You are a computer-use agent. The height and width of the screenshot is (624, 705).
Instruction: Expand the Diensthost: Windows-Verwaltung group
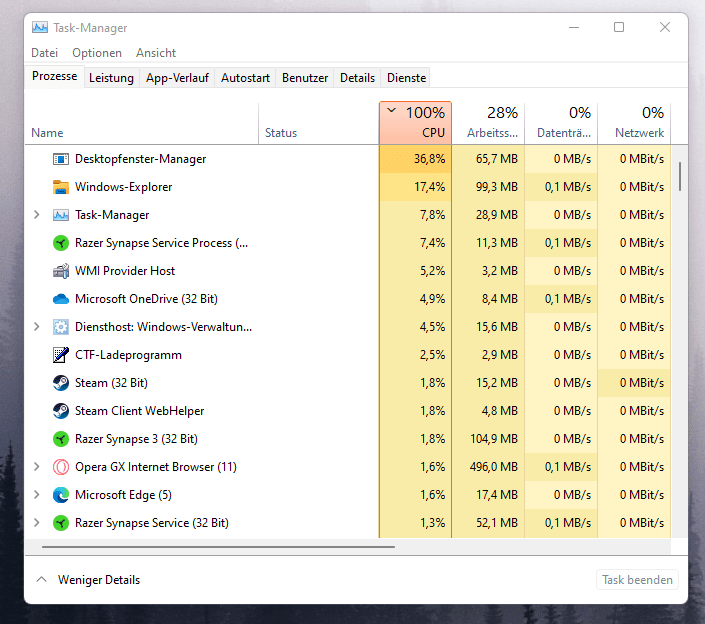tap(37, 327)
